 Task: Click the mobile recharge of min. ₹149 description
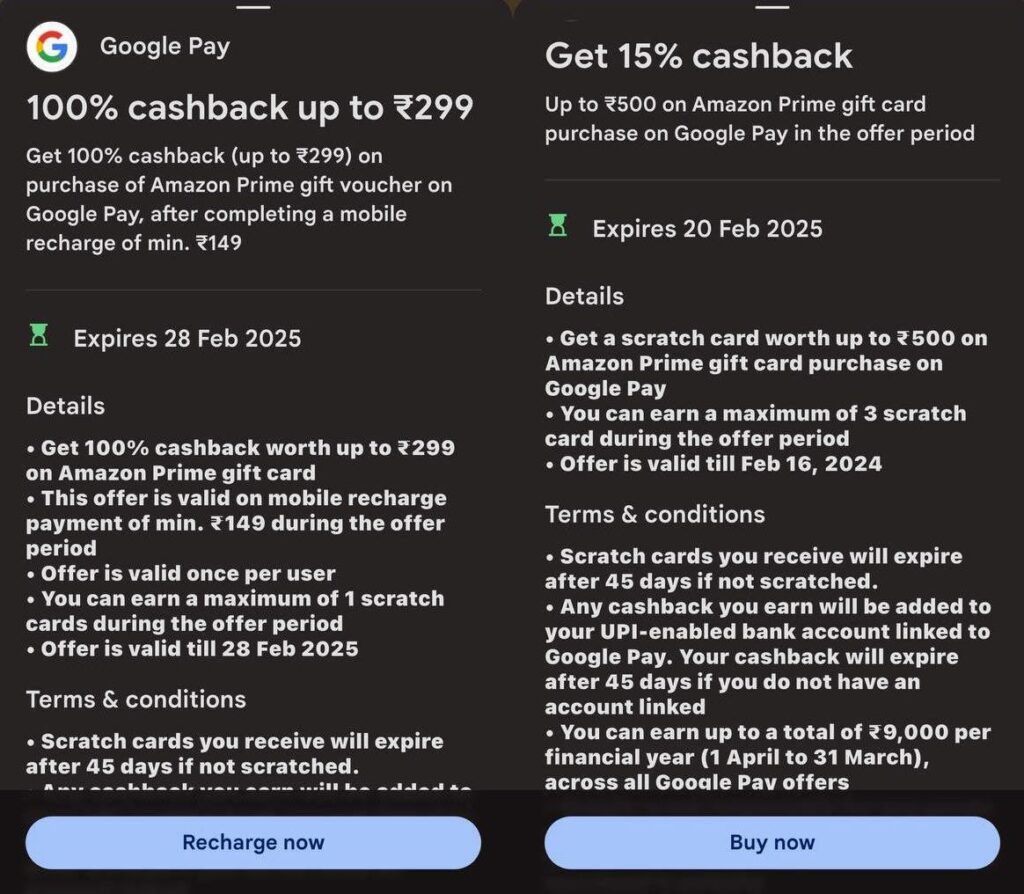coord(238,199)
